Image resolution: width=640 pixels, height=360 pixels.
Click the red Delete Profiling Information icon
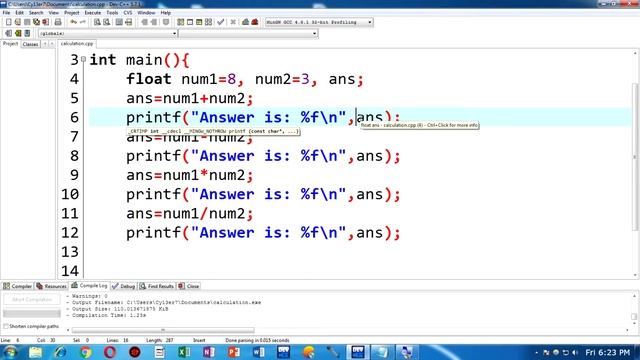click(x=255, y=22)
